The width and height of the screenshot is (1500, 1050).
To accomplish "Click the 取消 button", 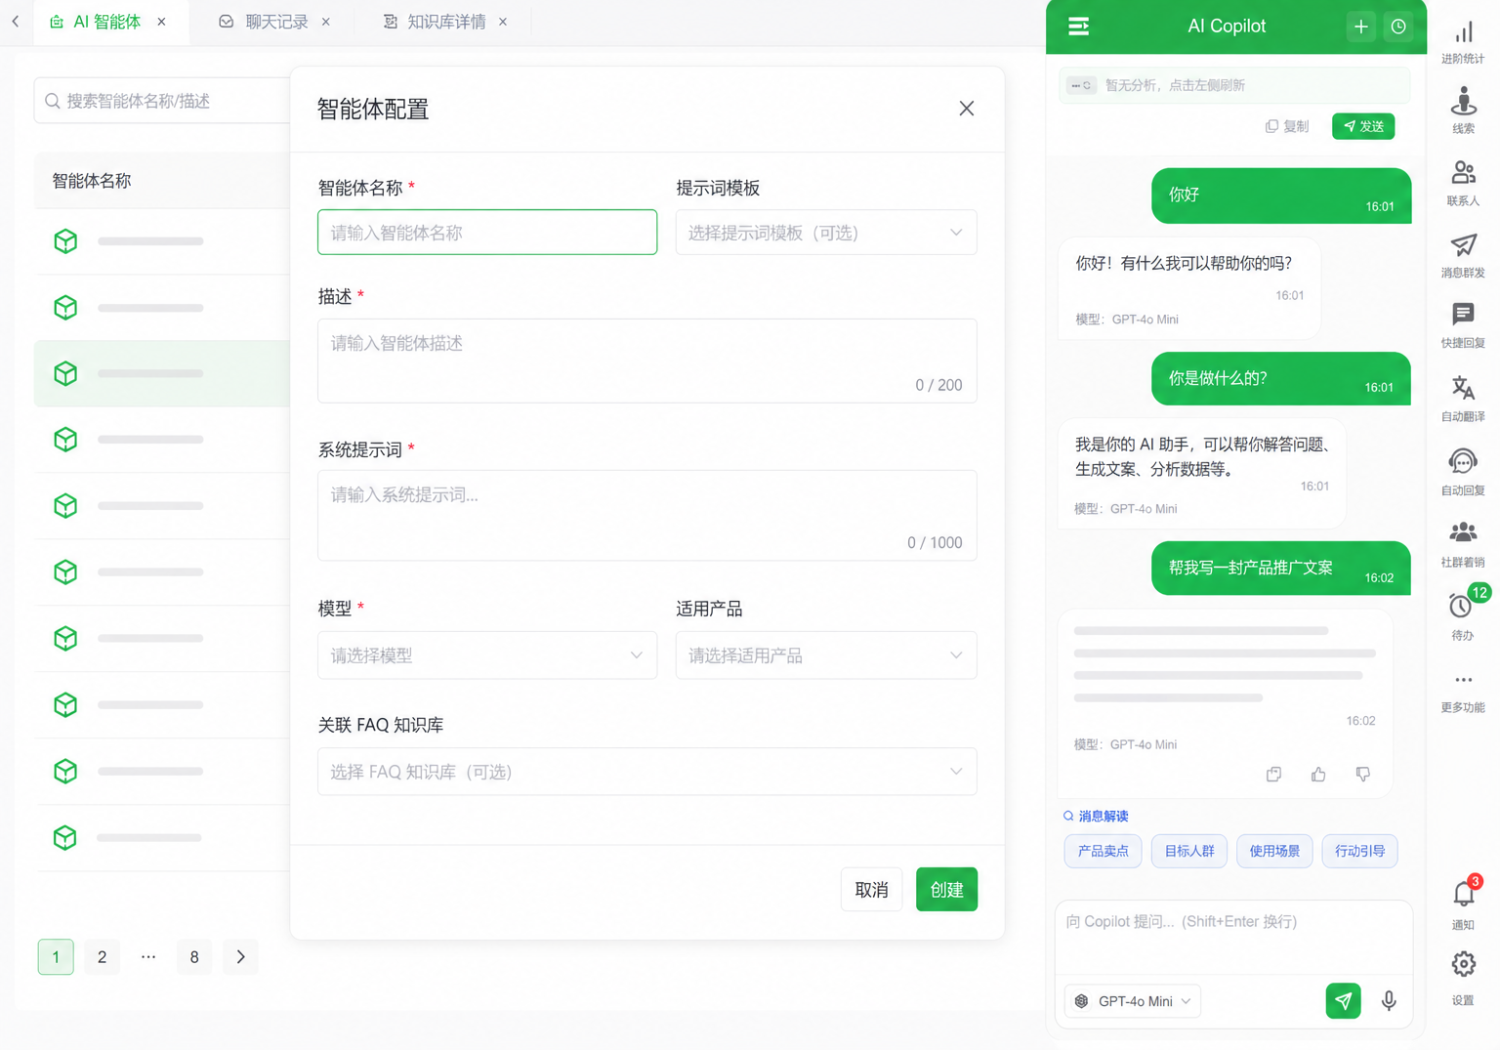I will [871, 889].
